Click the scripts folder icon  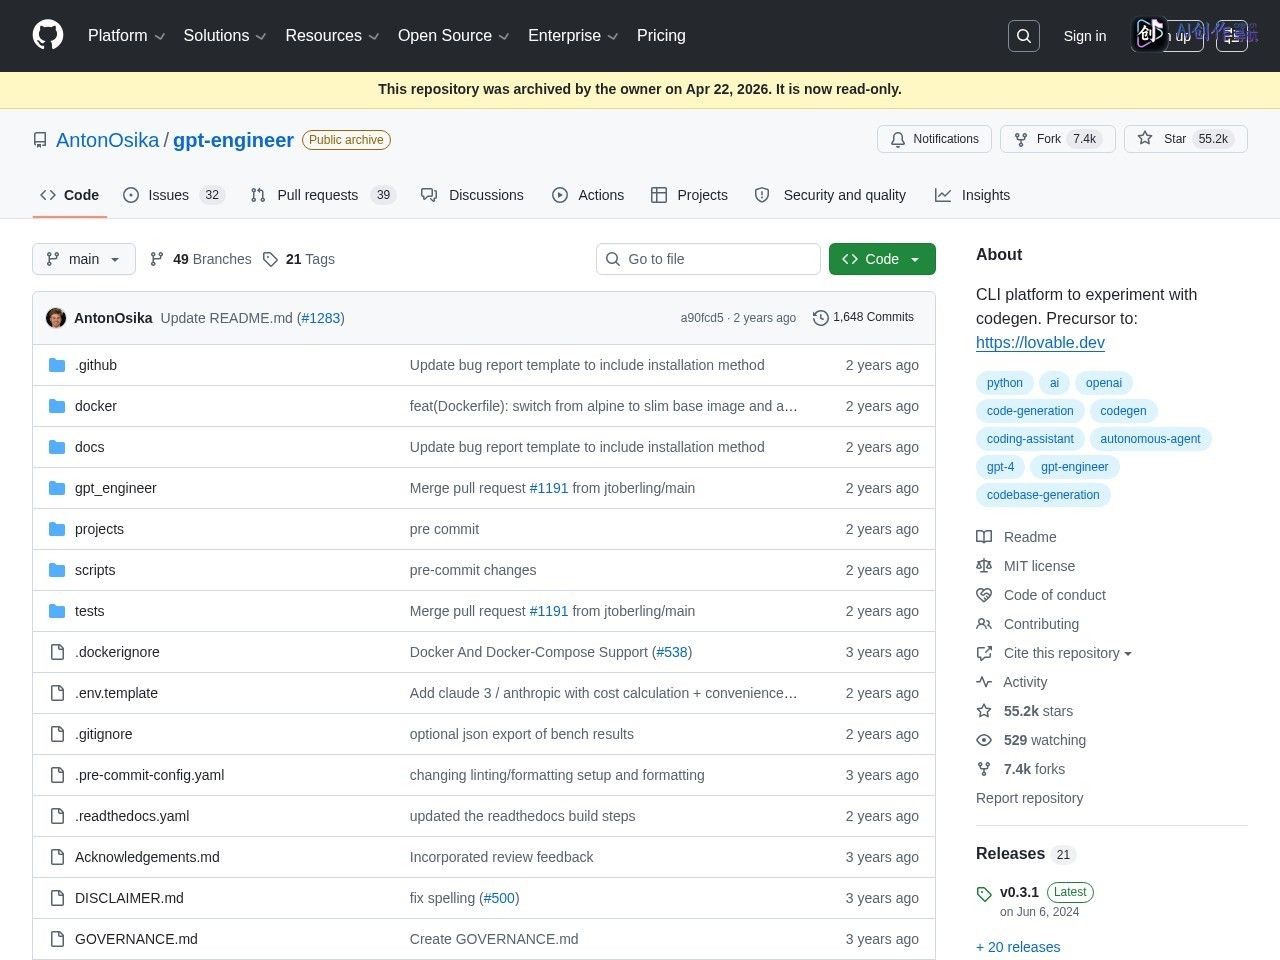pos(57,570)
